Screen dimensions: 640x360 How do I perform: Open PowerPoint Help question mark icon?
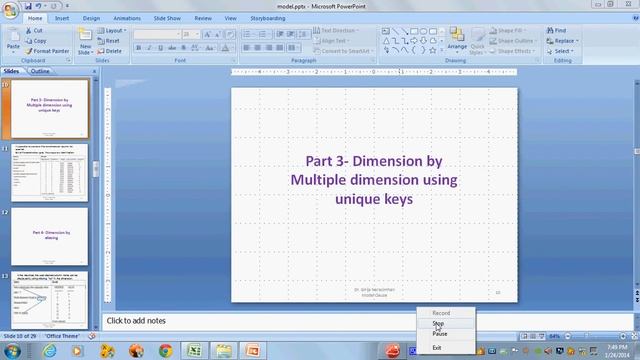(636, 18)
